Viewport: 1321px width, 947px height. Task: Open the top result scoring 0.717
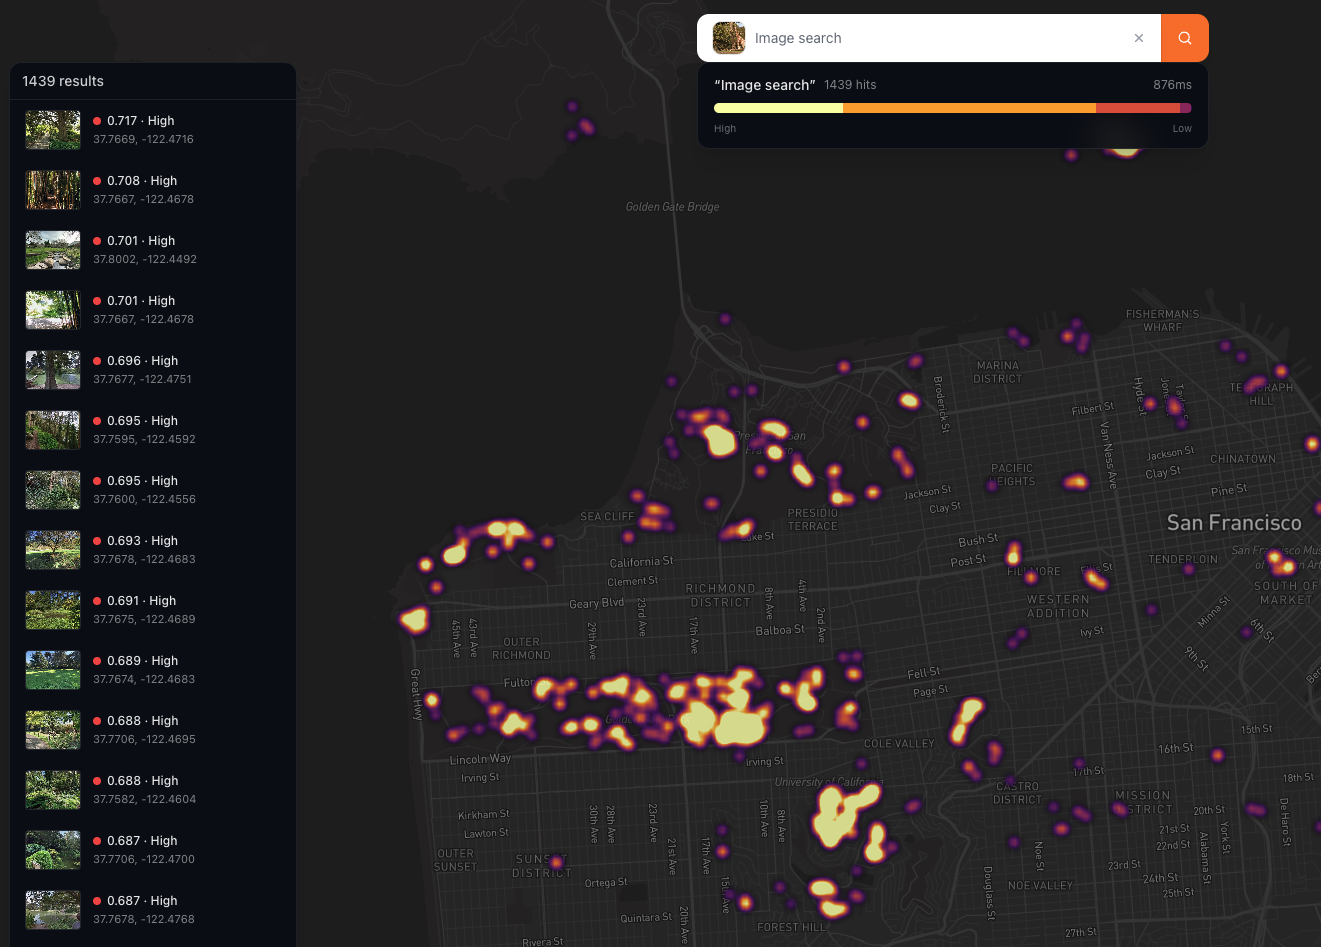coord(152,130)
